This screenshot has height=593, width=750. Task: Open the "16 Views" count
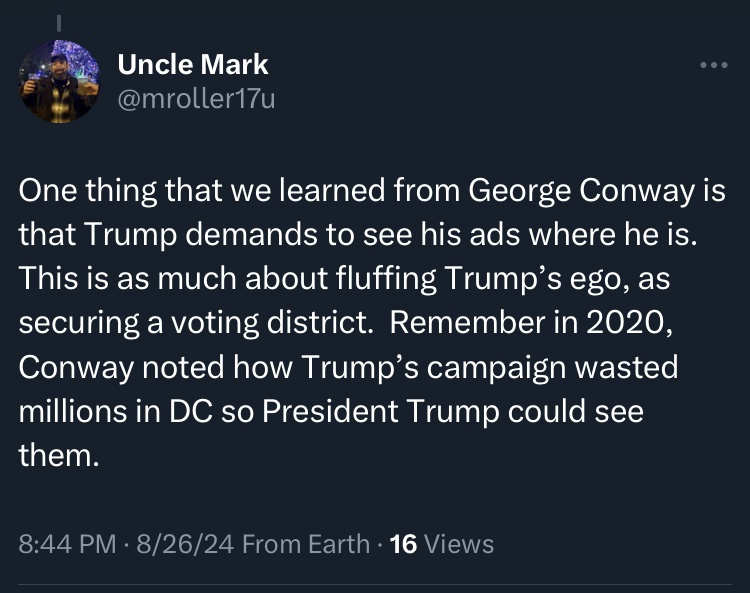click(x=441, y=543)
